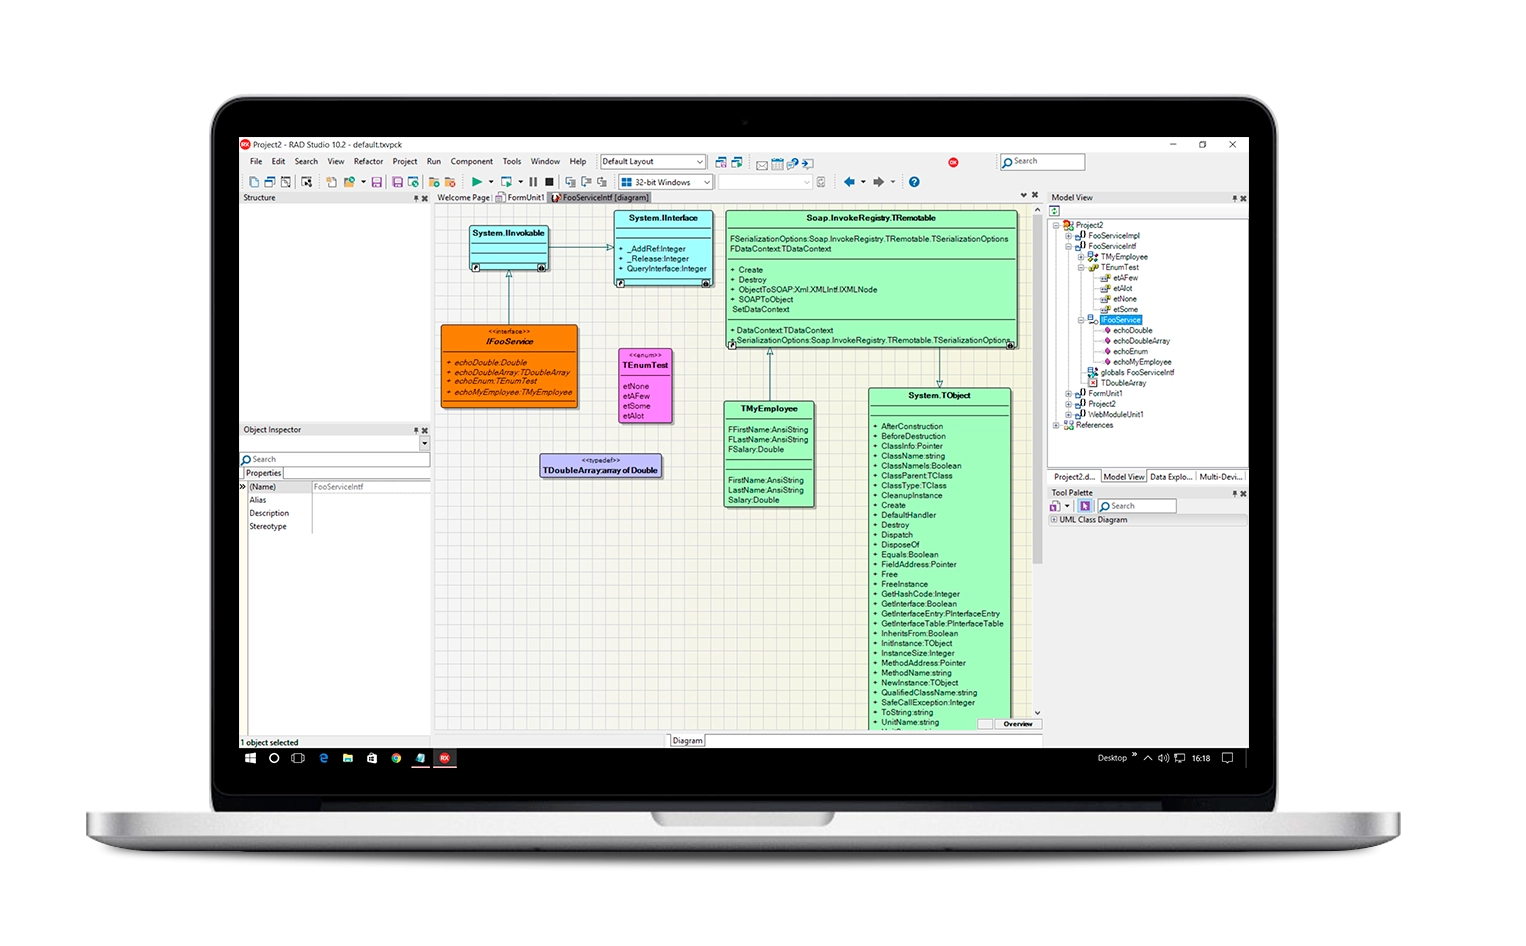
Task: Expand the References tree node
Action: click(x=1056, y=425)
